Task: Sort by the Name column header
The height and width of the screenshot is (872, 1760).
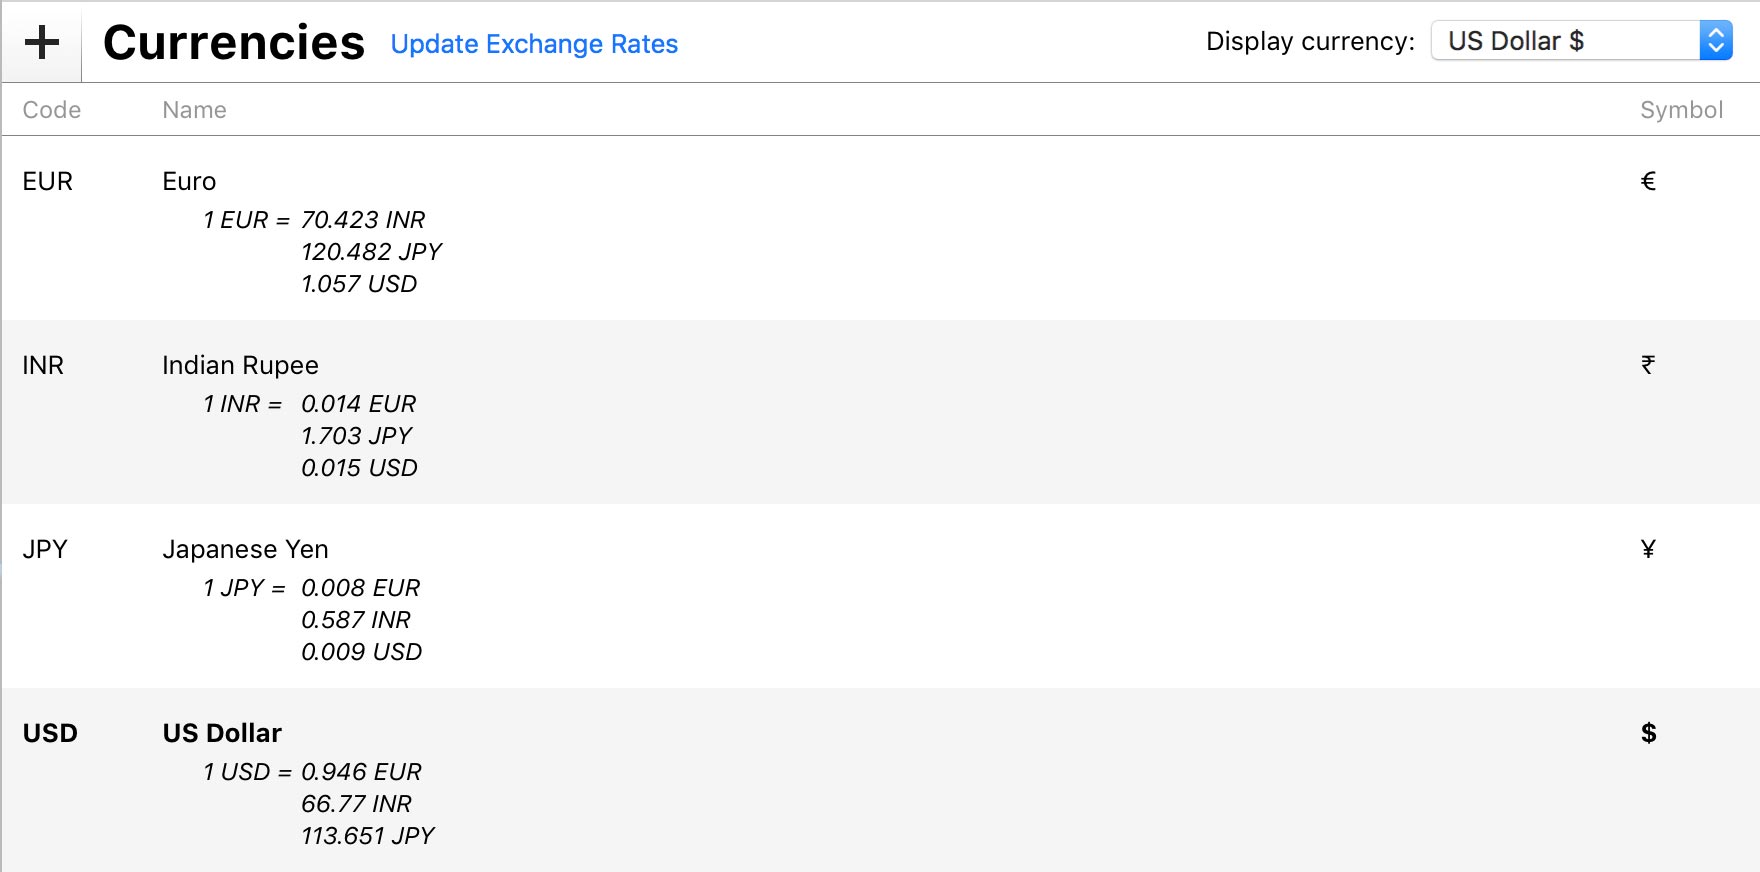Action: (x=194, y=110)
